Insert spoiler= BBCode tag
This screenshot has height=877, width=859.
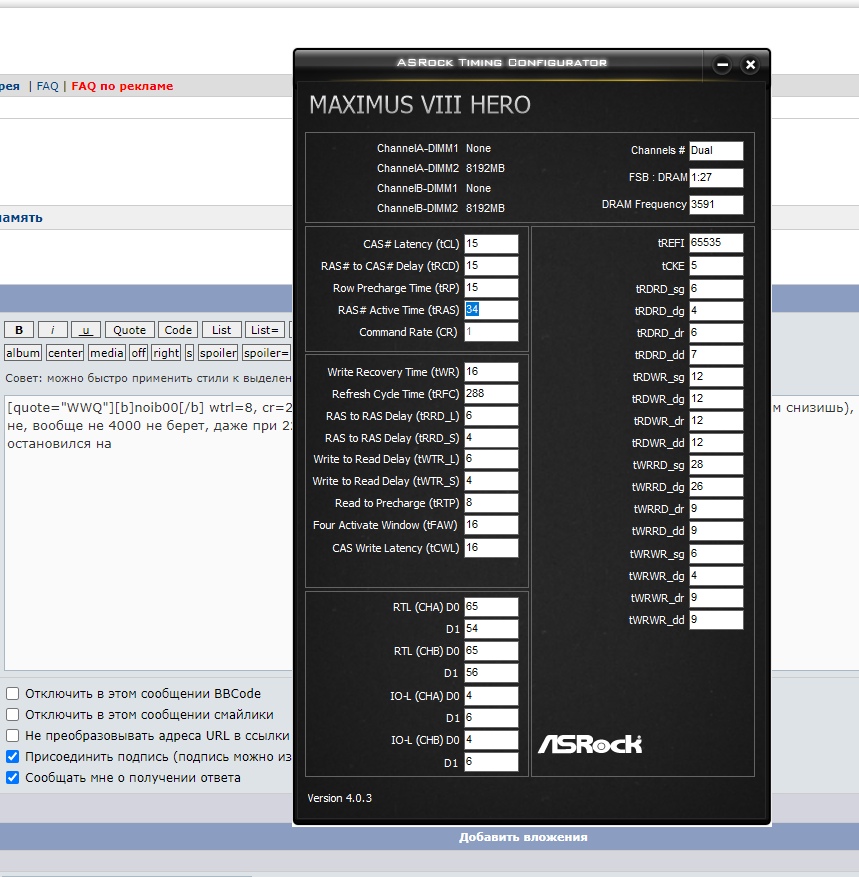pyautogui.click(x=267, y=352)
